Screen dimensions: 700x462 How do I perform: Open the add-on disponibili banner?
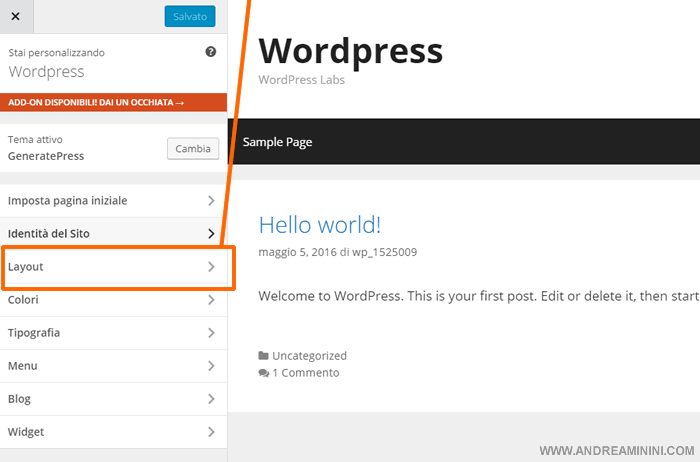(x=113, y=102)
